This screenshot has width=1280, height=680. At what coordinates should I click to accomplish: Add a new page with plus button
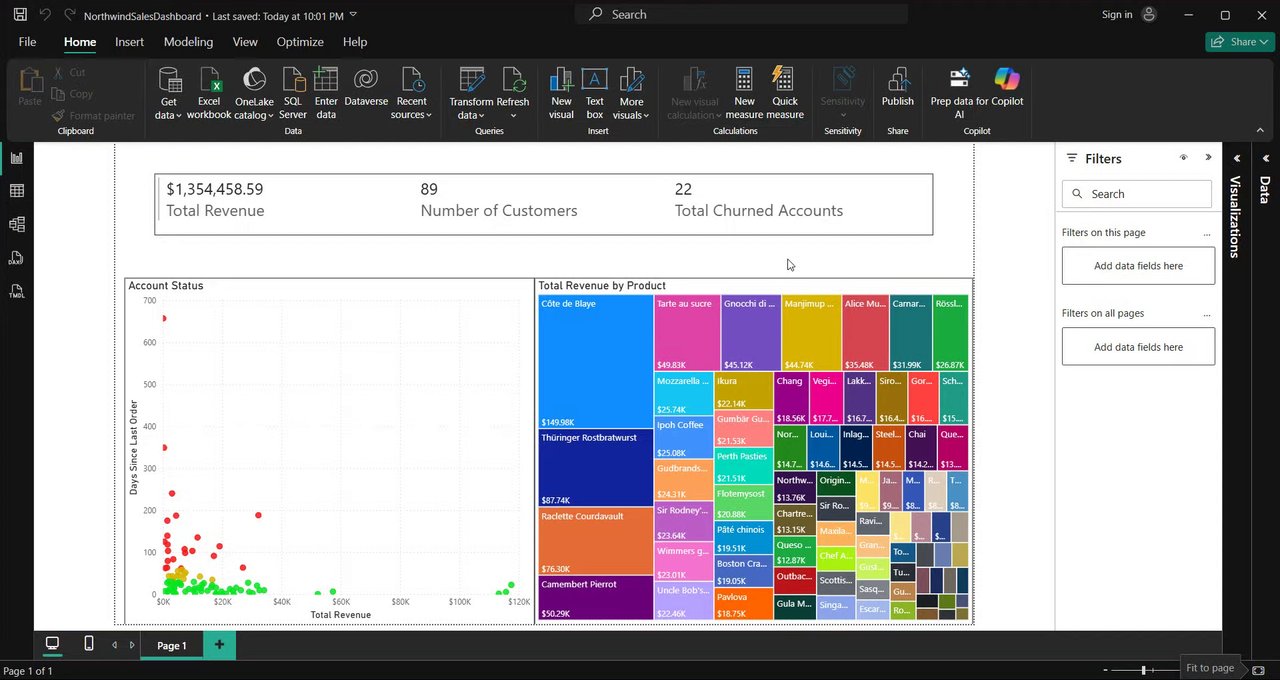(x=219, y=645)
